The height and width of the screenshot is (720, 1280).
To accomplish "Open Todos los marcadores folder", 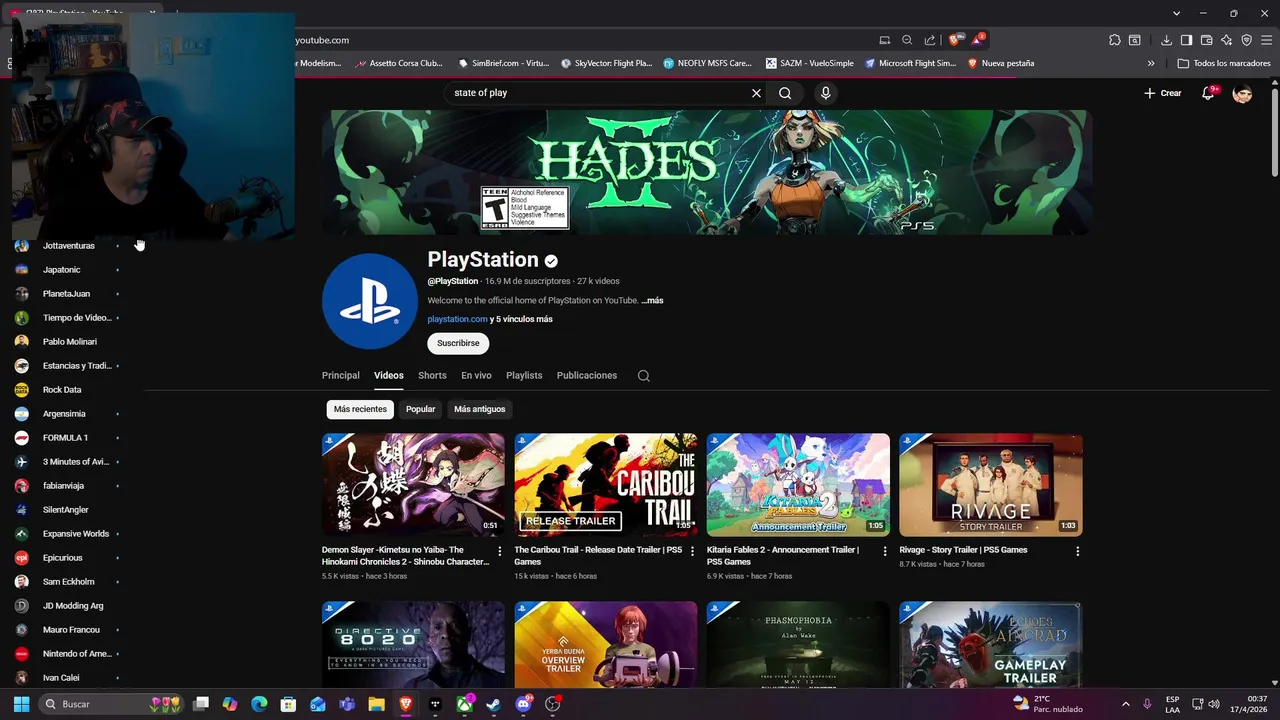I will (x=1224, y=63).
